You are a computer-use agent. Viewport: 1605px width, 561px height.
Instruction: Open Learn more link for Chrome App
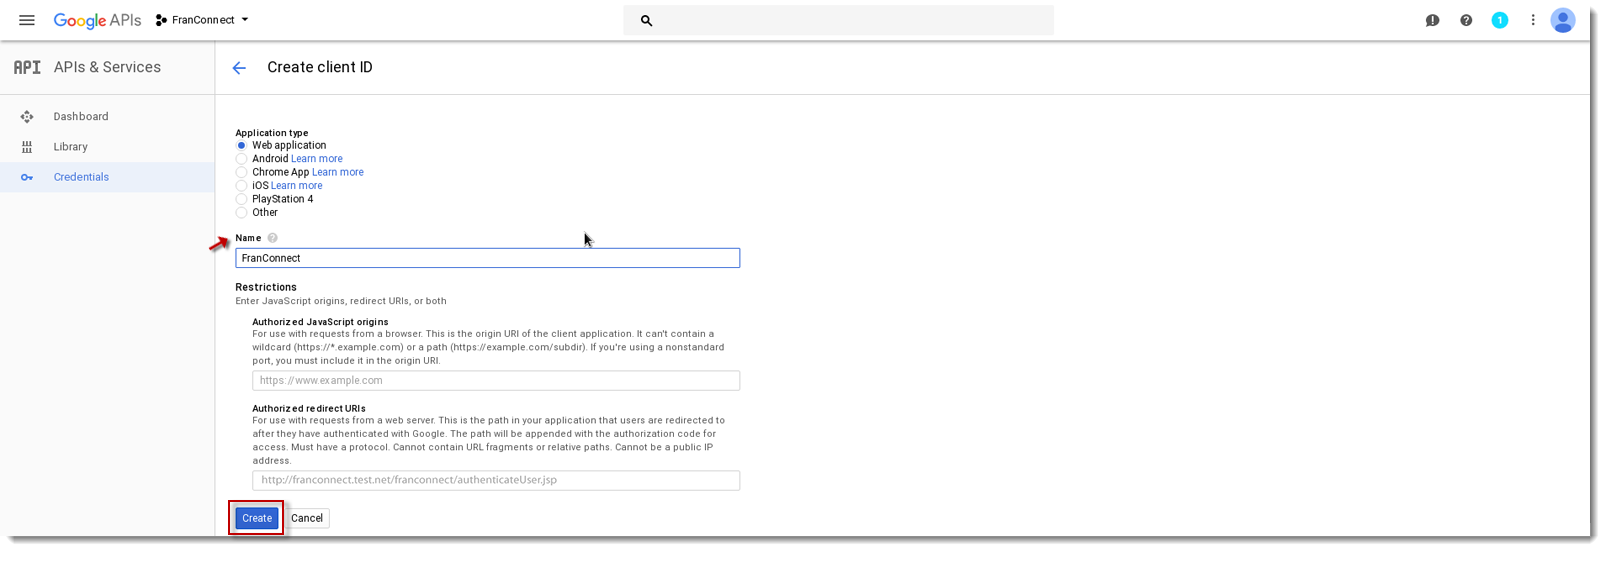coord(338,172)
